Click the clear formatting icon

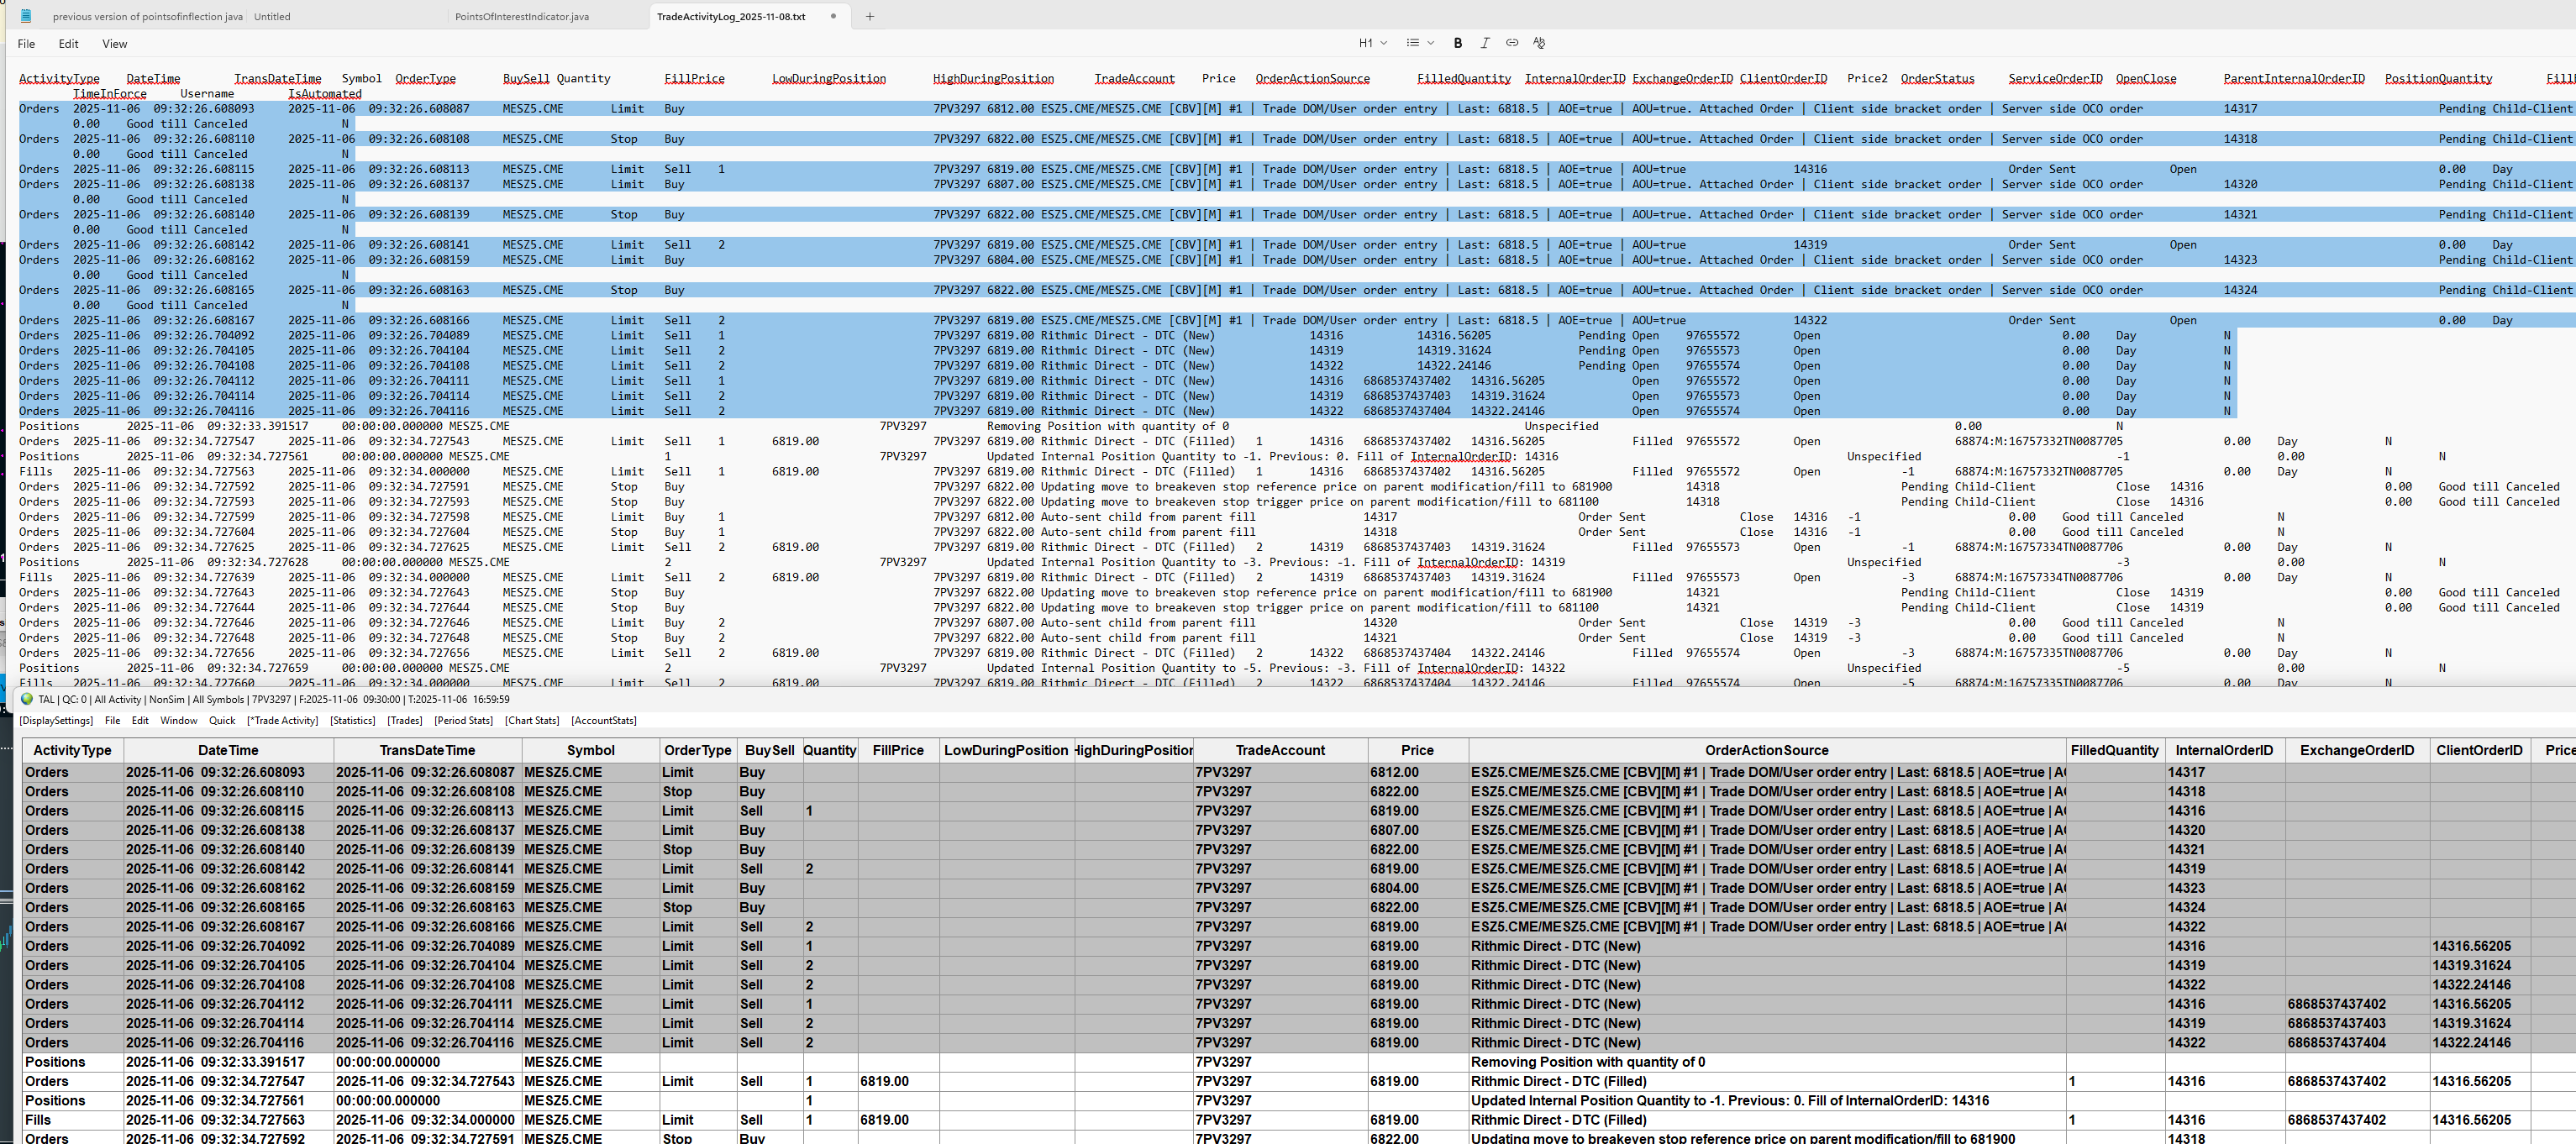pyautogui.click(x=1538, y=43)
